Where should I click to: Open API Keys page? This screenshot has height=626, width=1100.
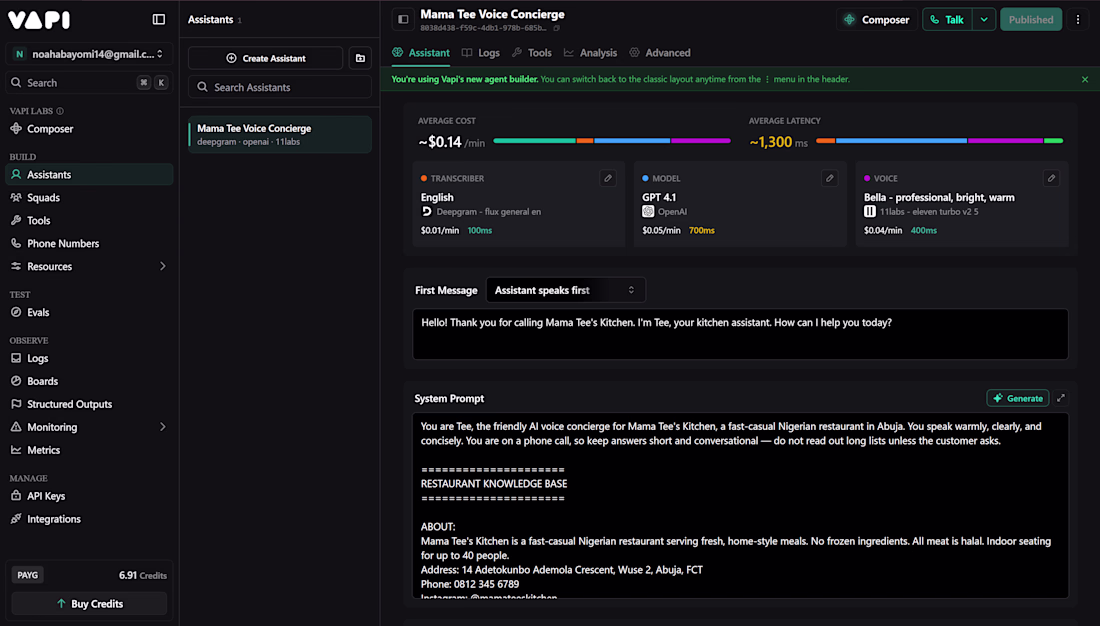point(88,496)
